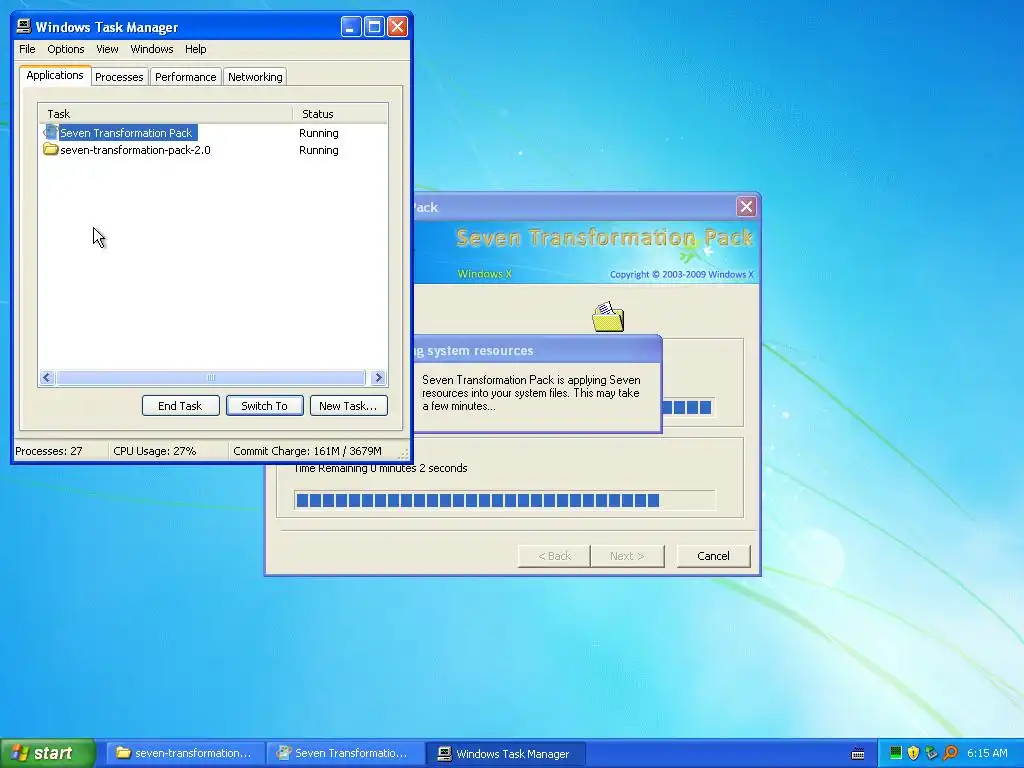Click Cancel in the Seven Transformation Pack installer
The image size is (1024, 768).
[713, 556]
